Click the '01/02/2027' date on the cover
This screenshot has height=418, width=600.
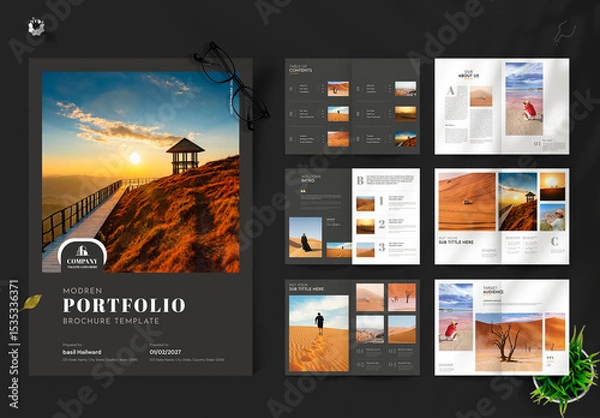165,352
